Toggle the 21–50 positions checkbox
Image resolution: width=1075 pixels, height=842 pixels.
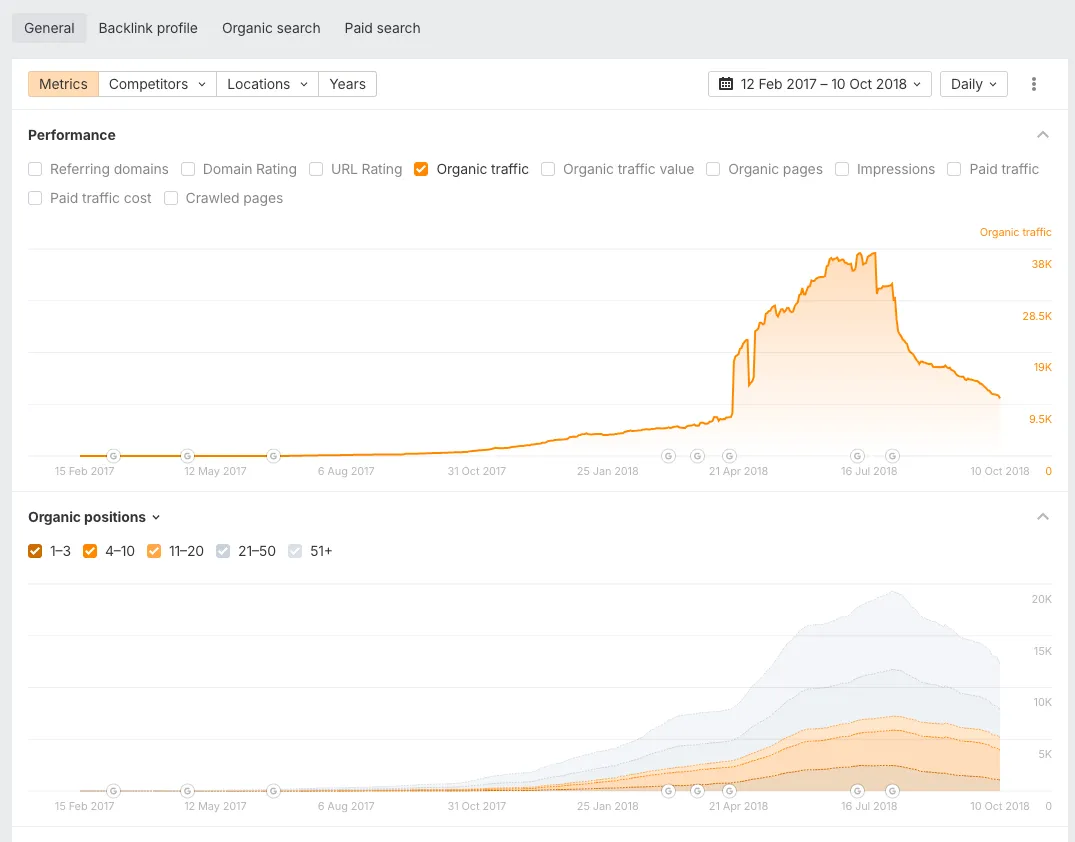coord(223,551)
